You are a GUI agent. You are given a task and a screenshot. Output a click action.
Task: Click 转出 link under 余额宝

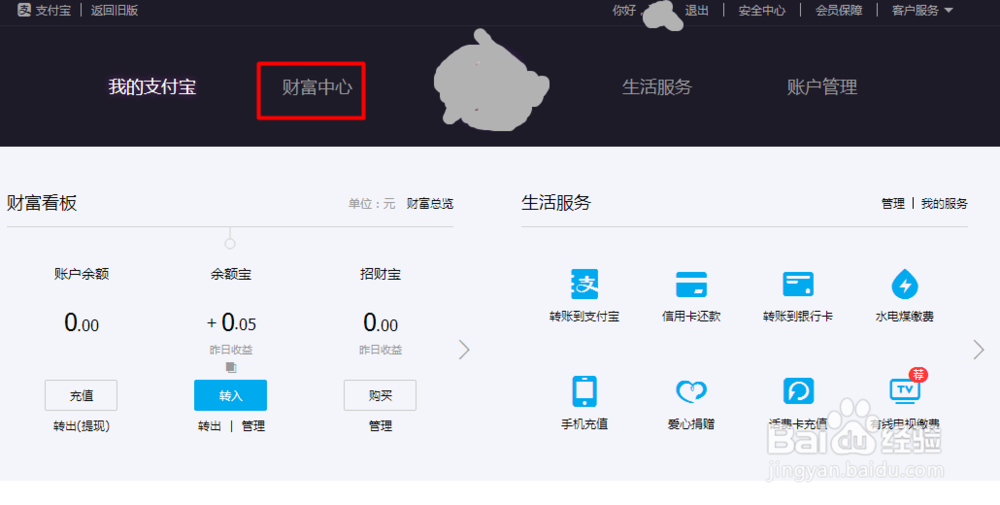(x=210, y=426)
